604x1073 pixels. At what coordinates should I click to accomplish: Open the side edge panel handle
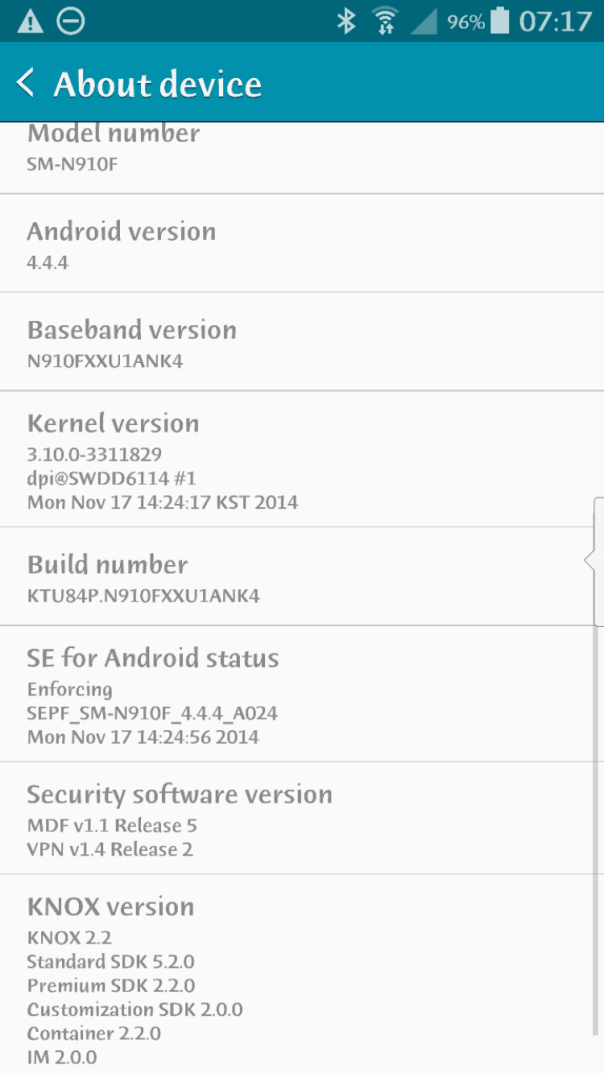(x=596, y=560)
